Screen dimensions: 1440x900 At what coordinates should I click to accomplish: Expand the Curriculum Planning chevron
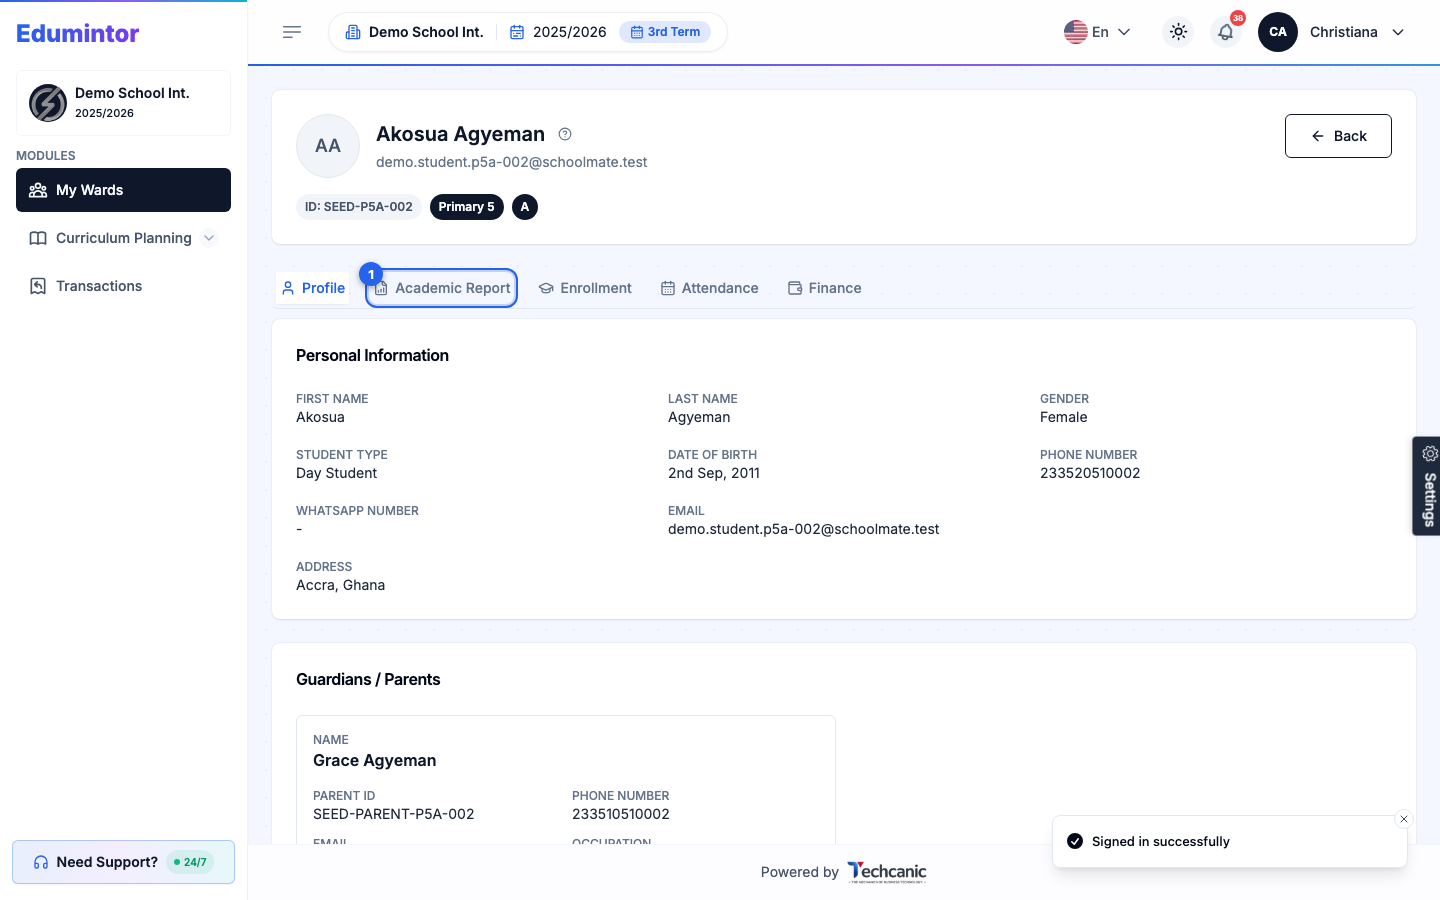click(x=209, y=238)
